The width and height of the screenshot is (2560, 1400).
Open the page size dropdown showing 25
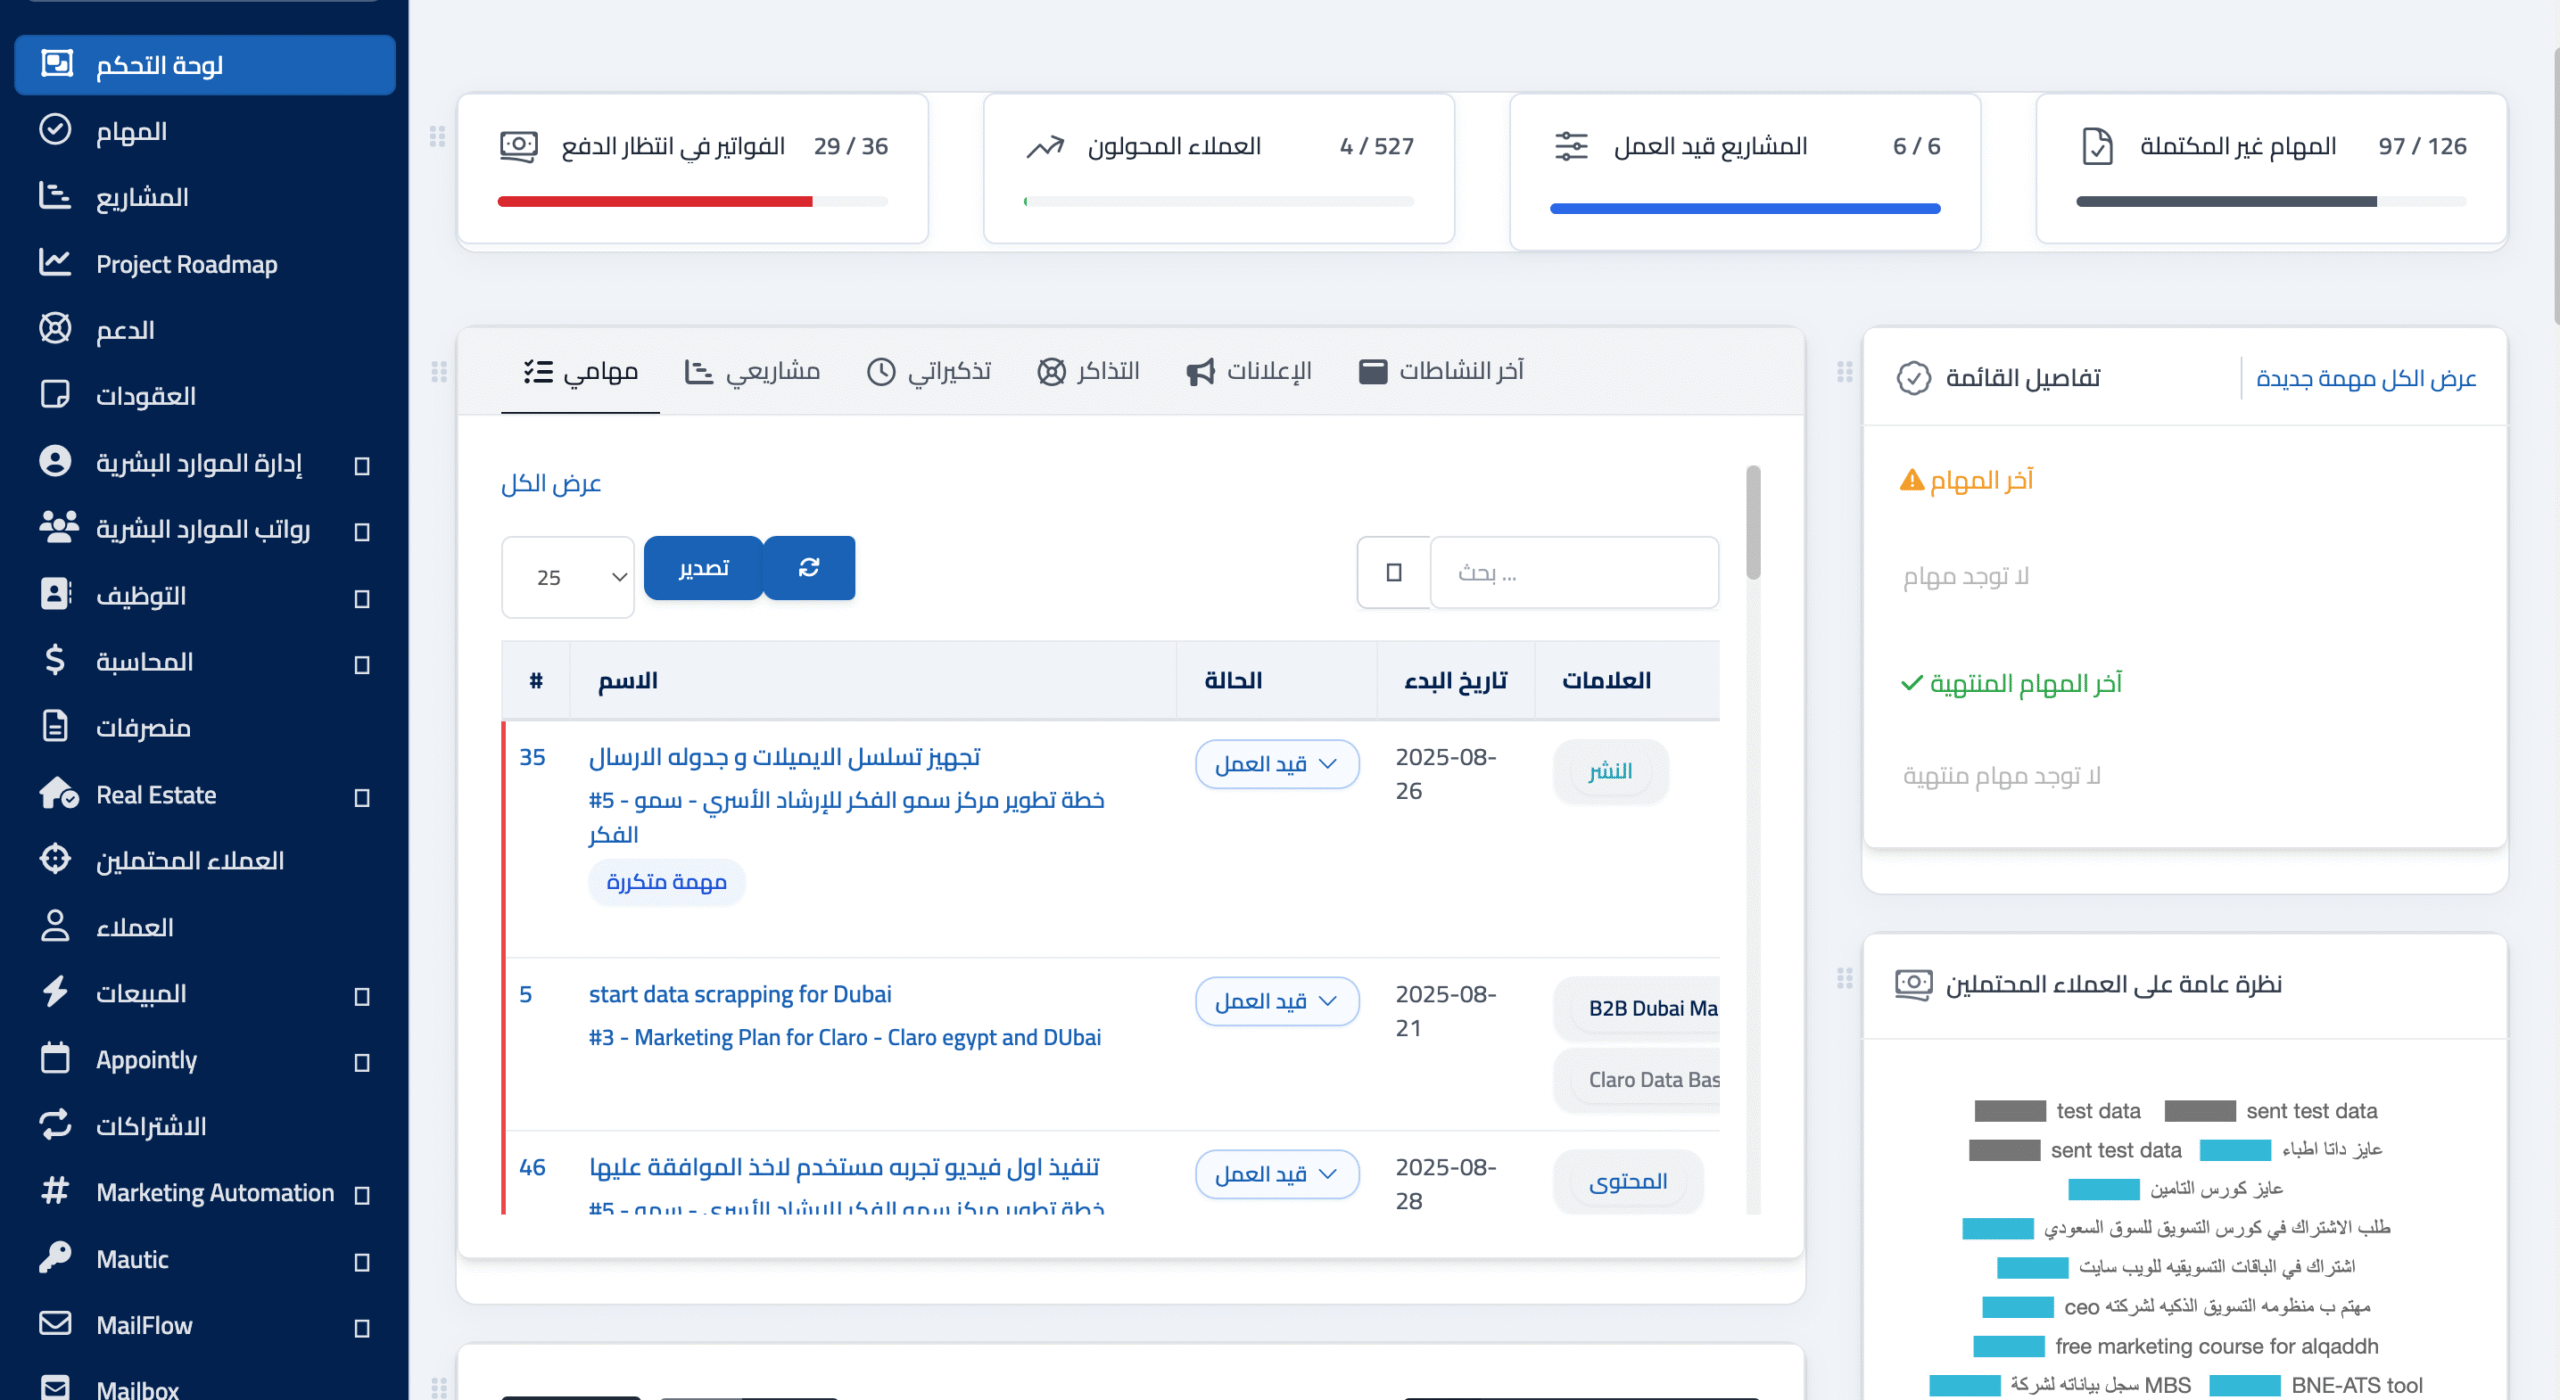tap(567, 577)
